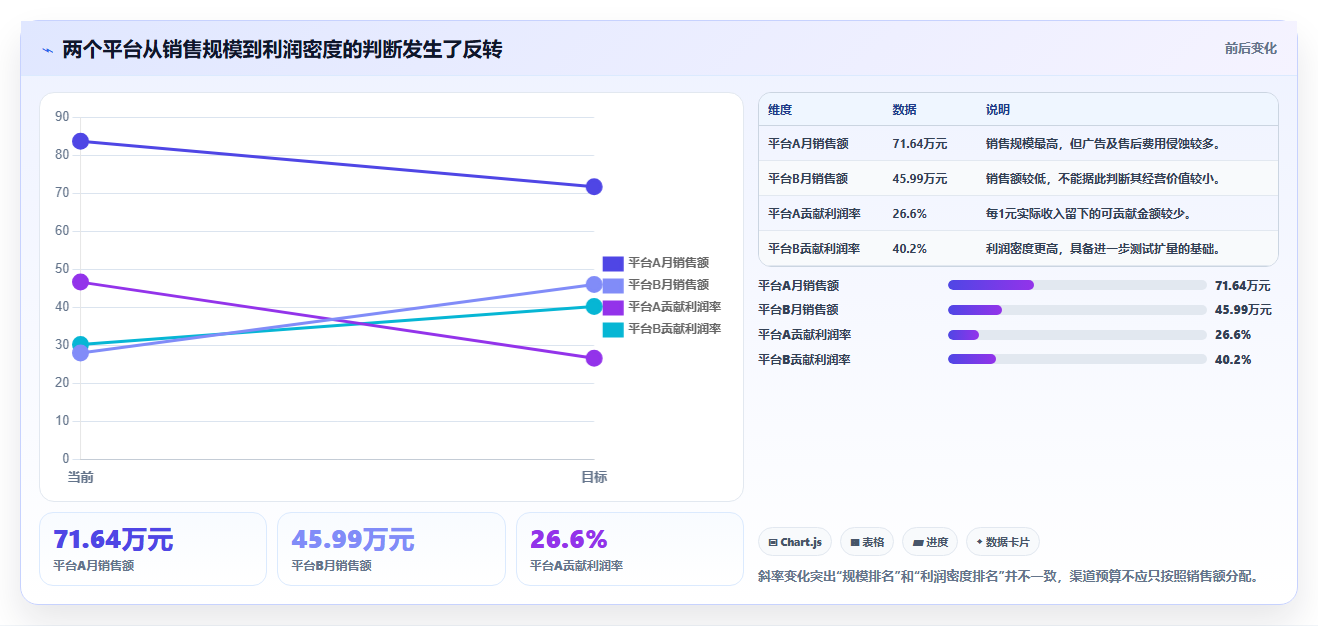This screenshot has height=626, width=1318.
Task: Click the 目标 x-axis label
Action: [x=594, y=477]
